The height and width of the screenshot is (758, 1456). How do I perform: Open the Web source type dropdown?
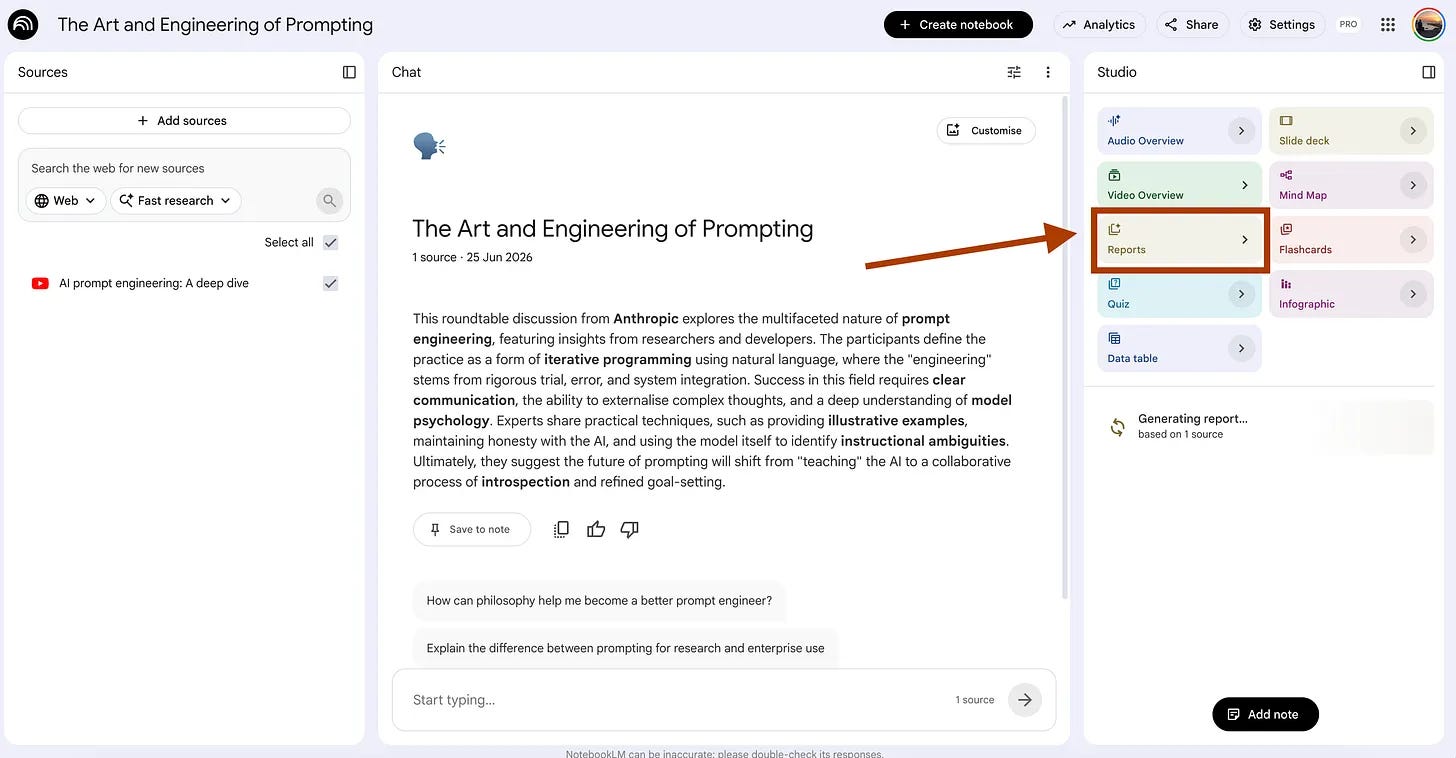66,200
